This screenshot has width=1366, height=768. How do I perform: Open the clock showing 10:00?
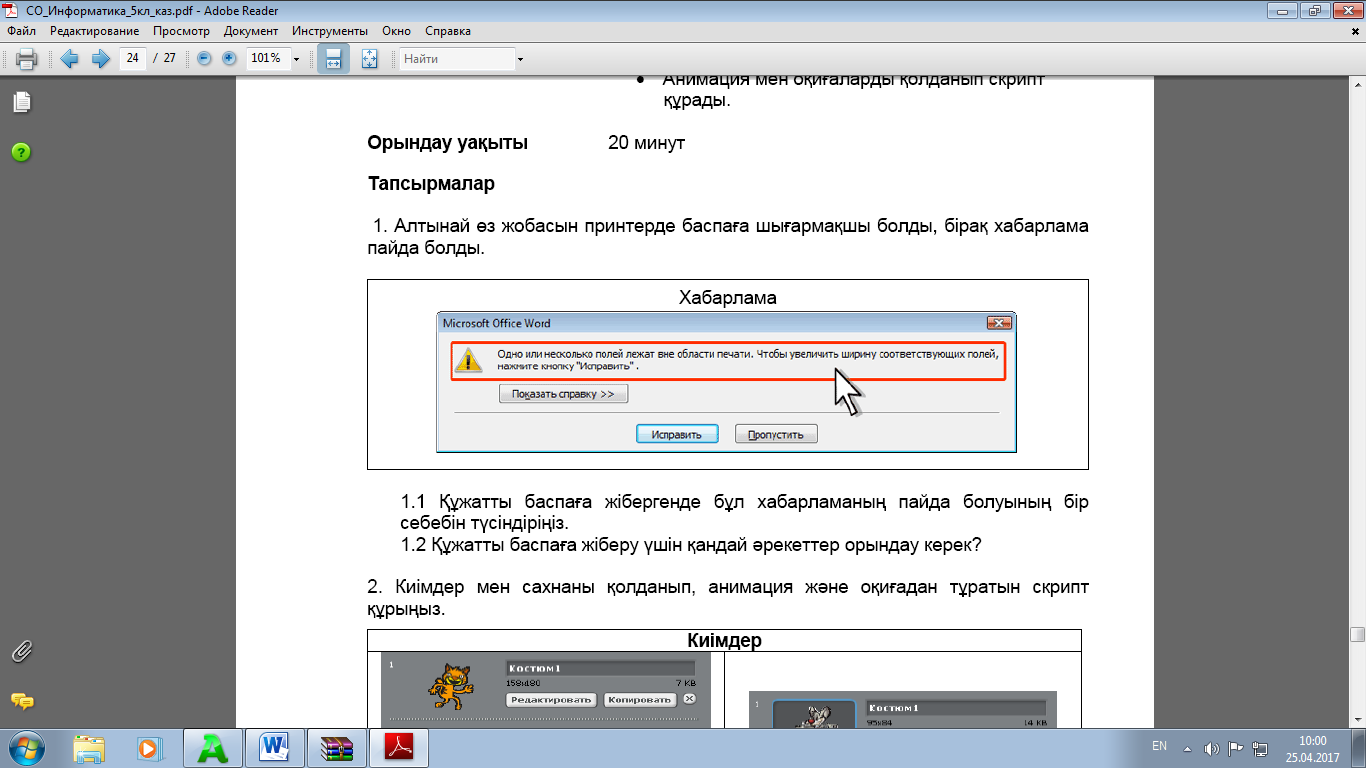click(x=1313, y=741)
